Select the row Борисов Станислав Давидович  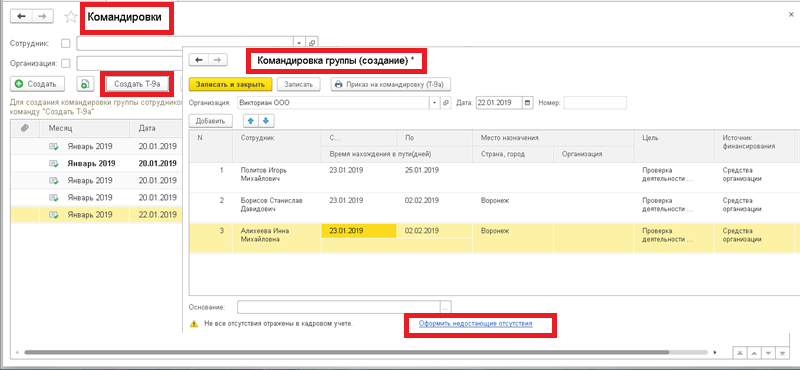click(493, 208)
